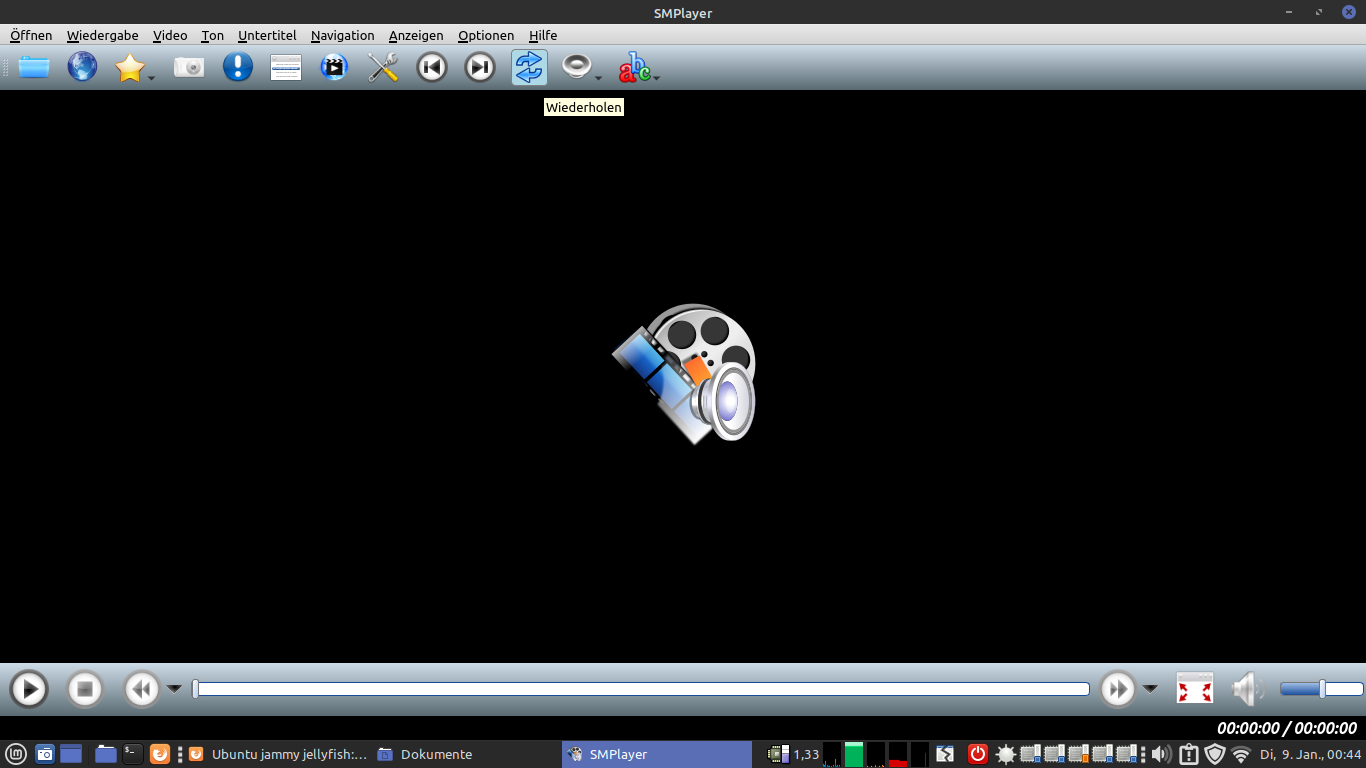Click the TV film-strip icon in toolbar

pyautogui.click(x=334, y=67)
